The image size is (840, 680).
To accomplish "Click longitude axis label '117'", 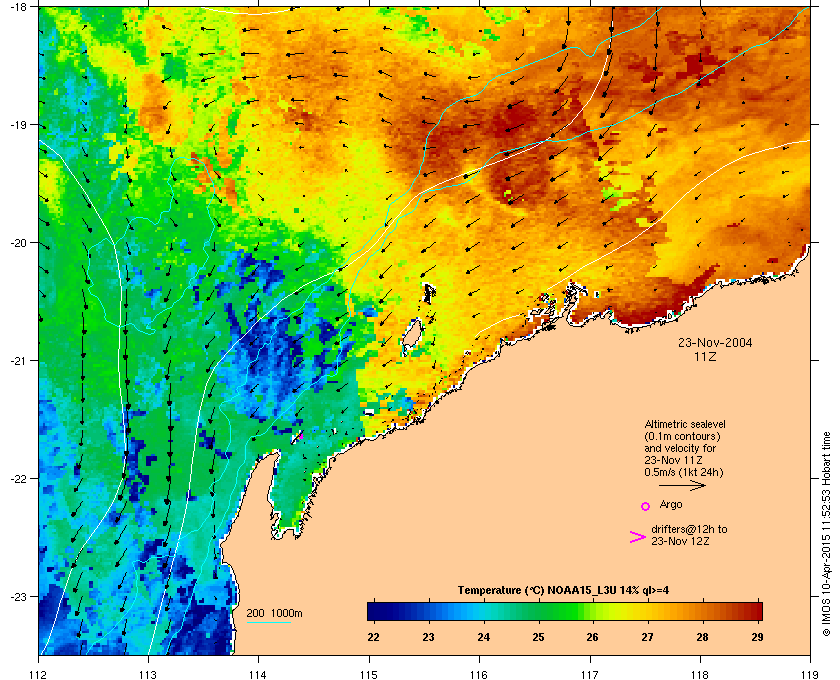I will (x=590, y=674).
